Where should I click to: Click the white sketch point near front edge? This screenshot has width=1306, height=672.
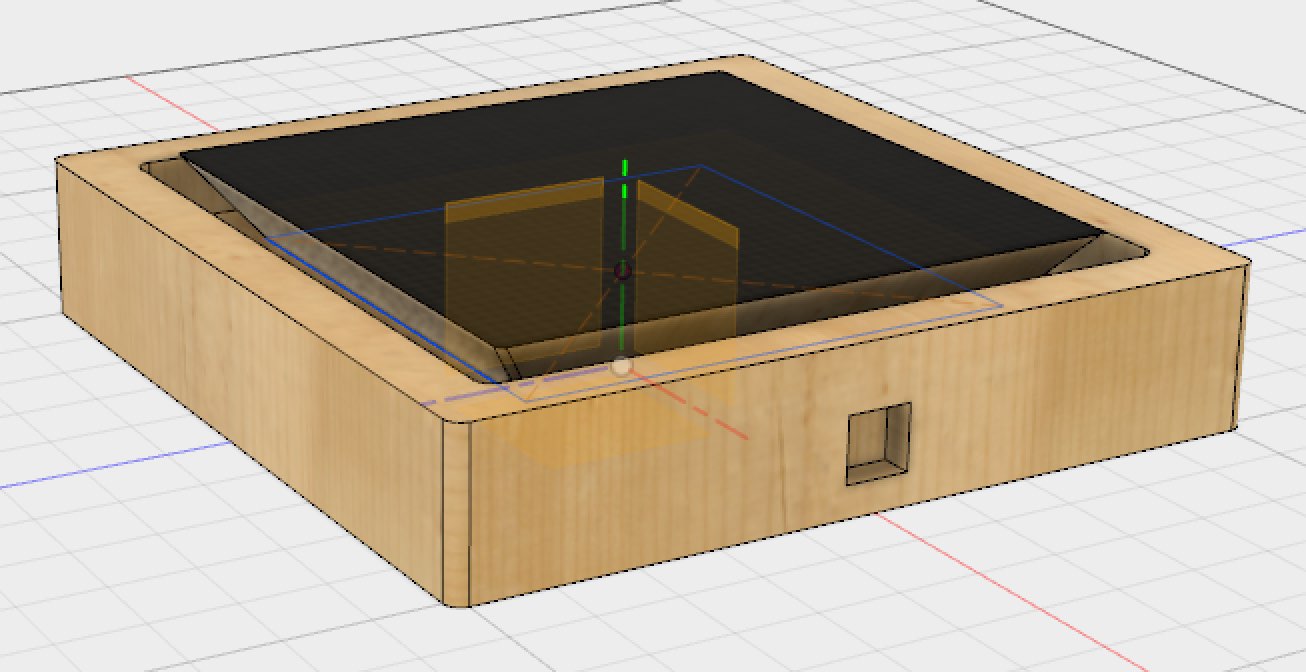(622, 367)
